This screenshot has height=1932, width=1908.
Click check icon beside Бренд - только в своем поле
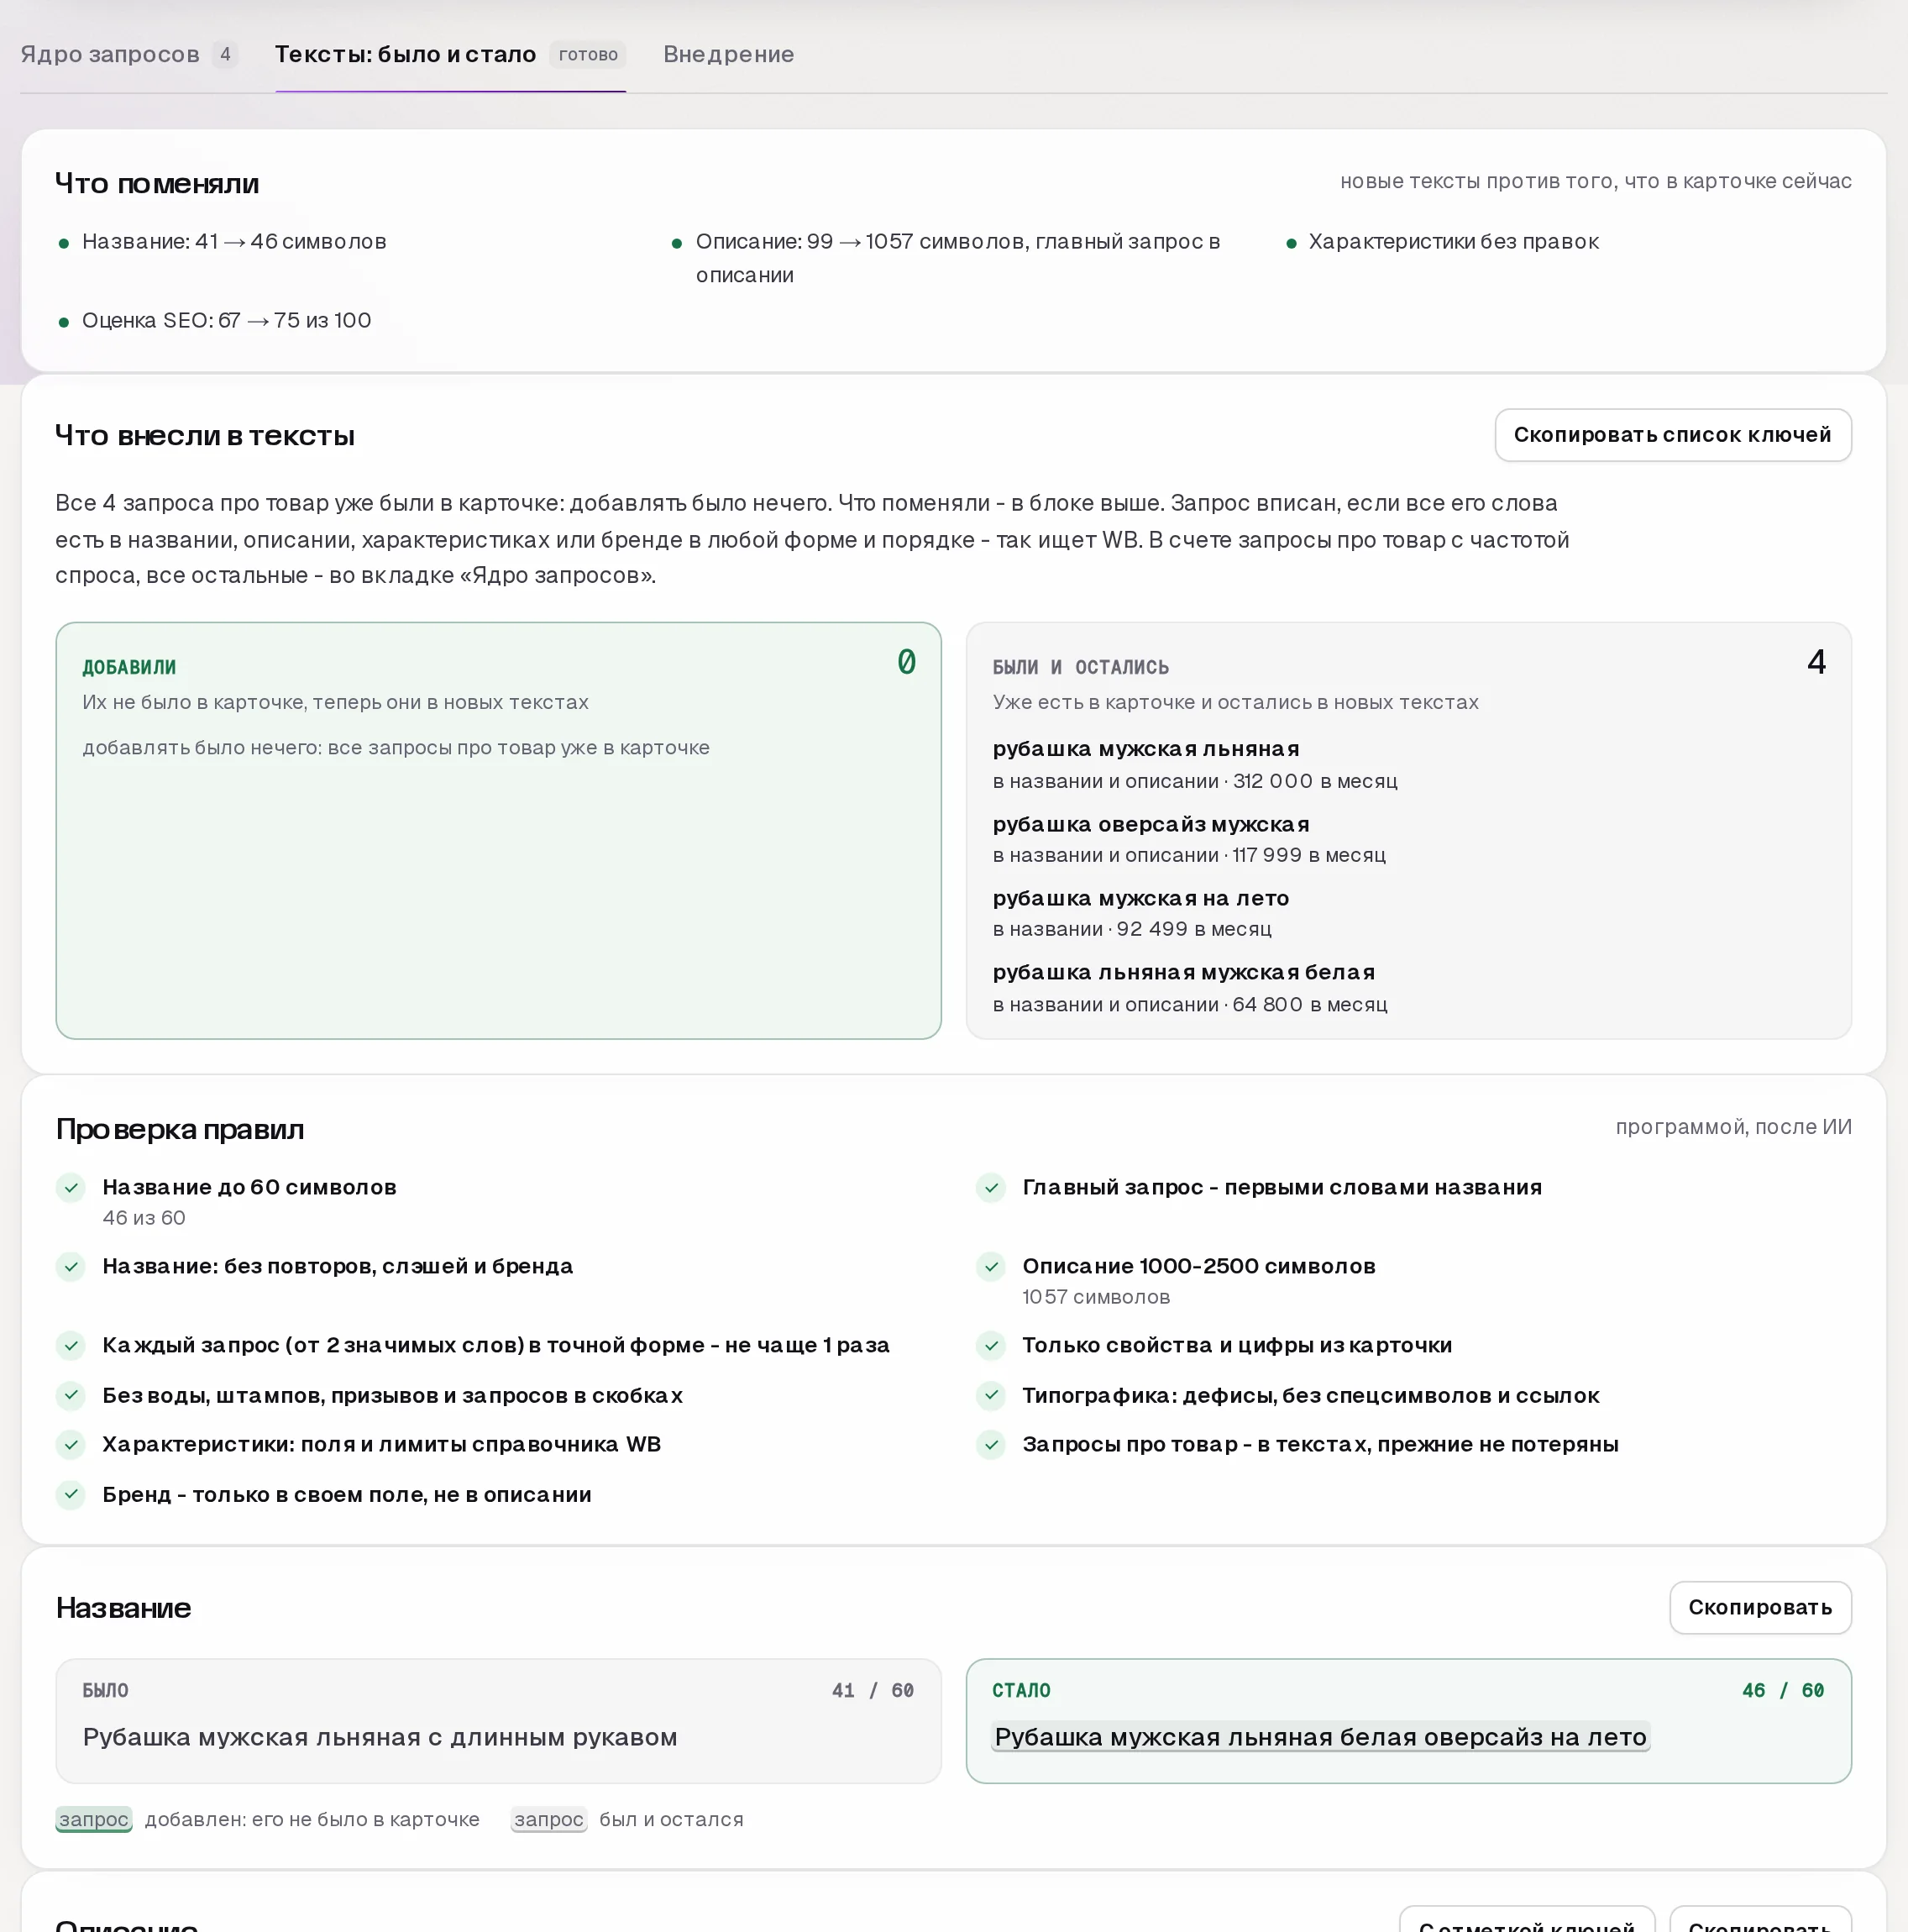[x=71, y=1495]
